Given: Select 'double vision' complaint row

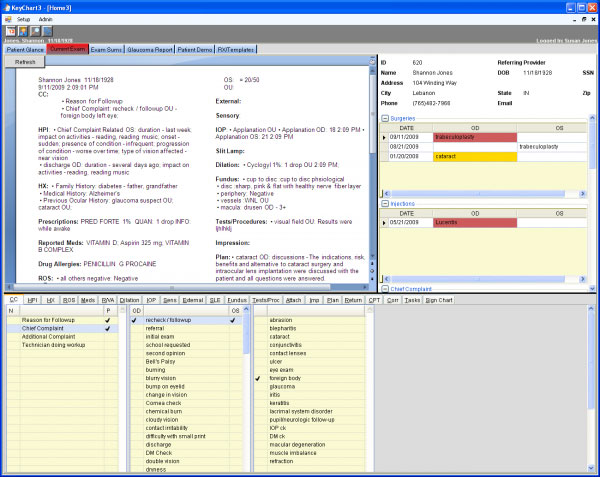Looking at the screenshot, I should [186, 461].
